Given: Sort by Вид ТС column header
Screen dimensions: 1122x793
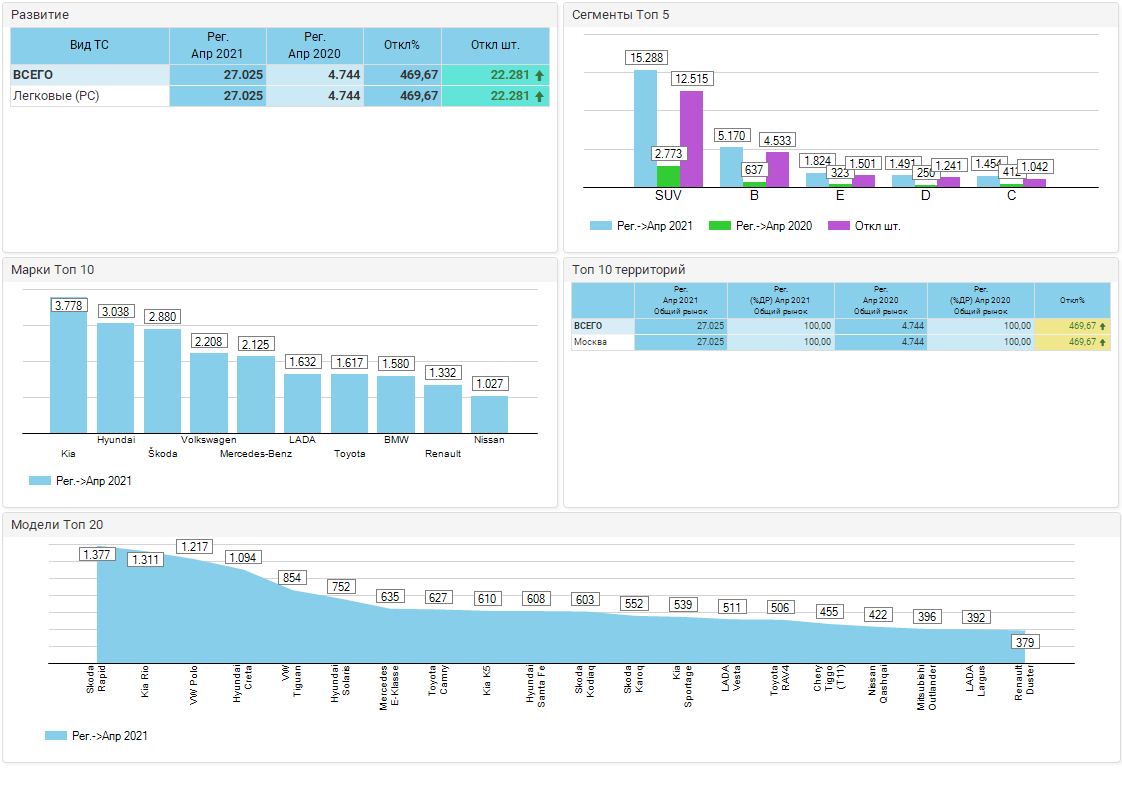Looking at the screenshot, I should click(89, 46).
